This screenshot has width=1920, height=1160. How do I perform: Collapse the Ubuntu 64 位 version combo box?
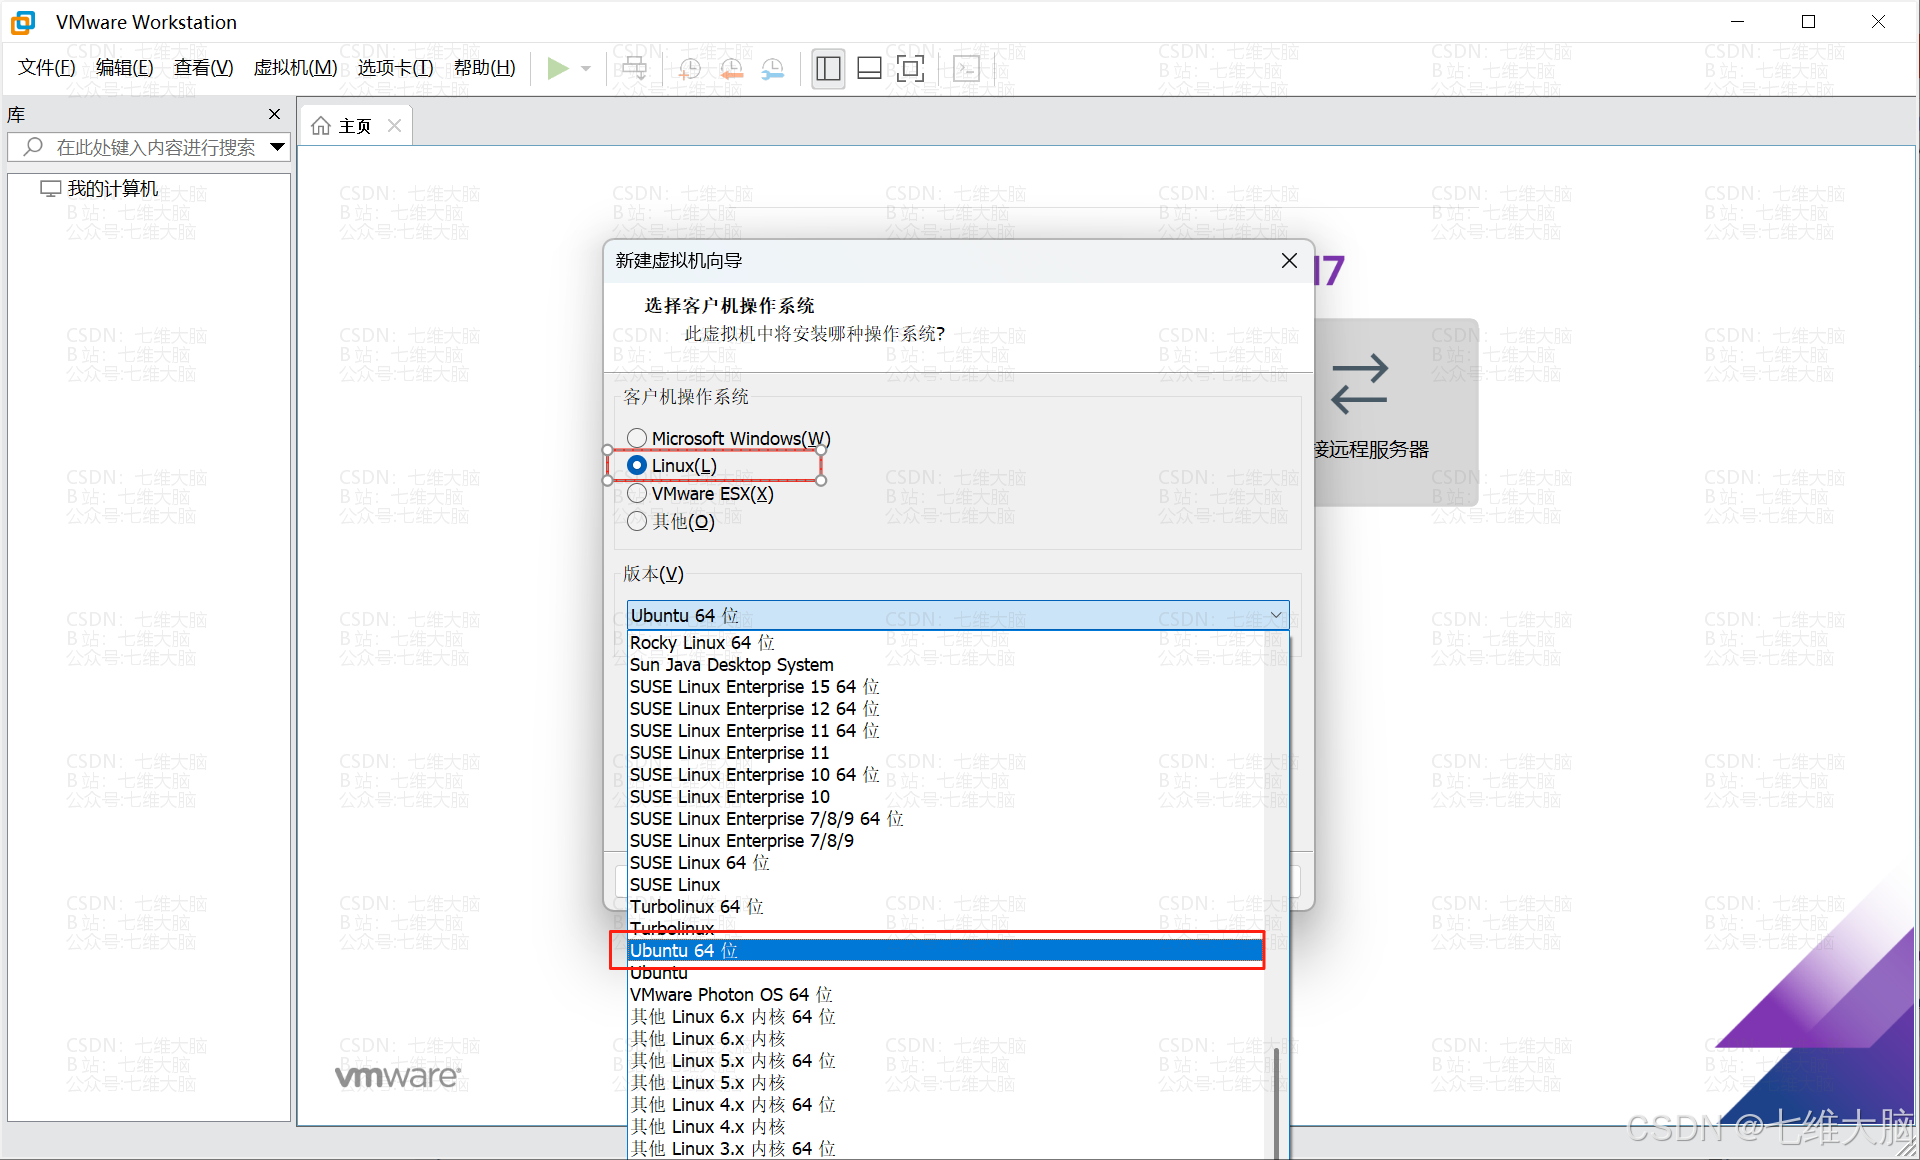coord(1276,615)
